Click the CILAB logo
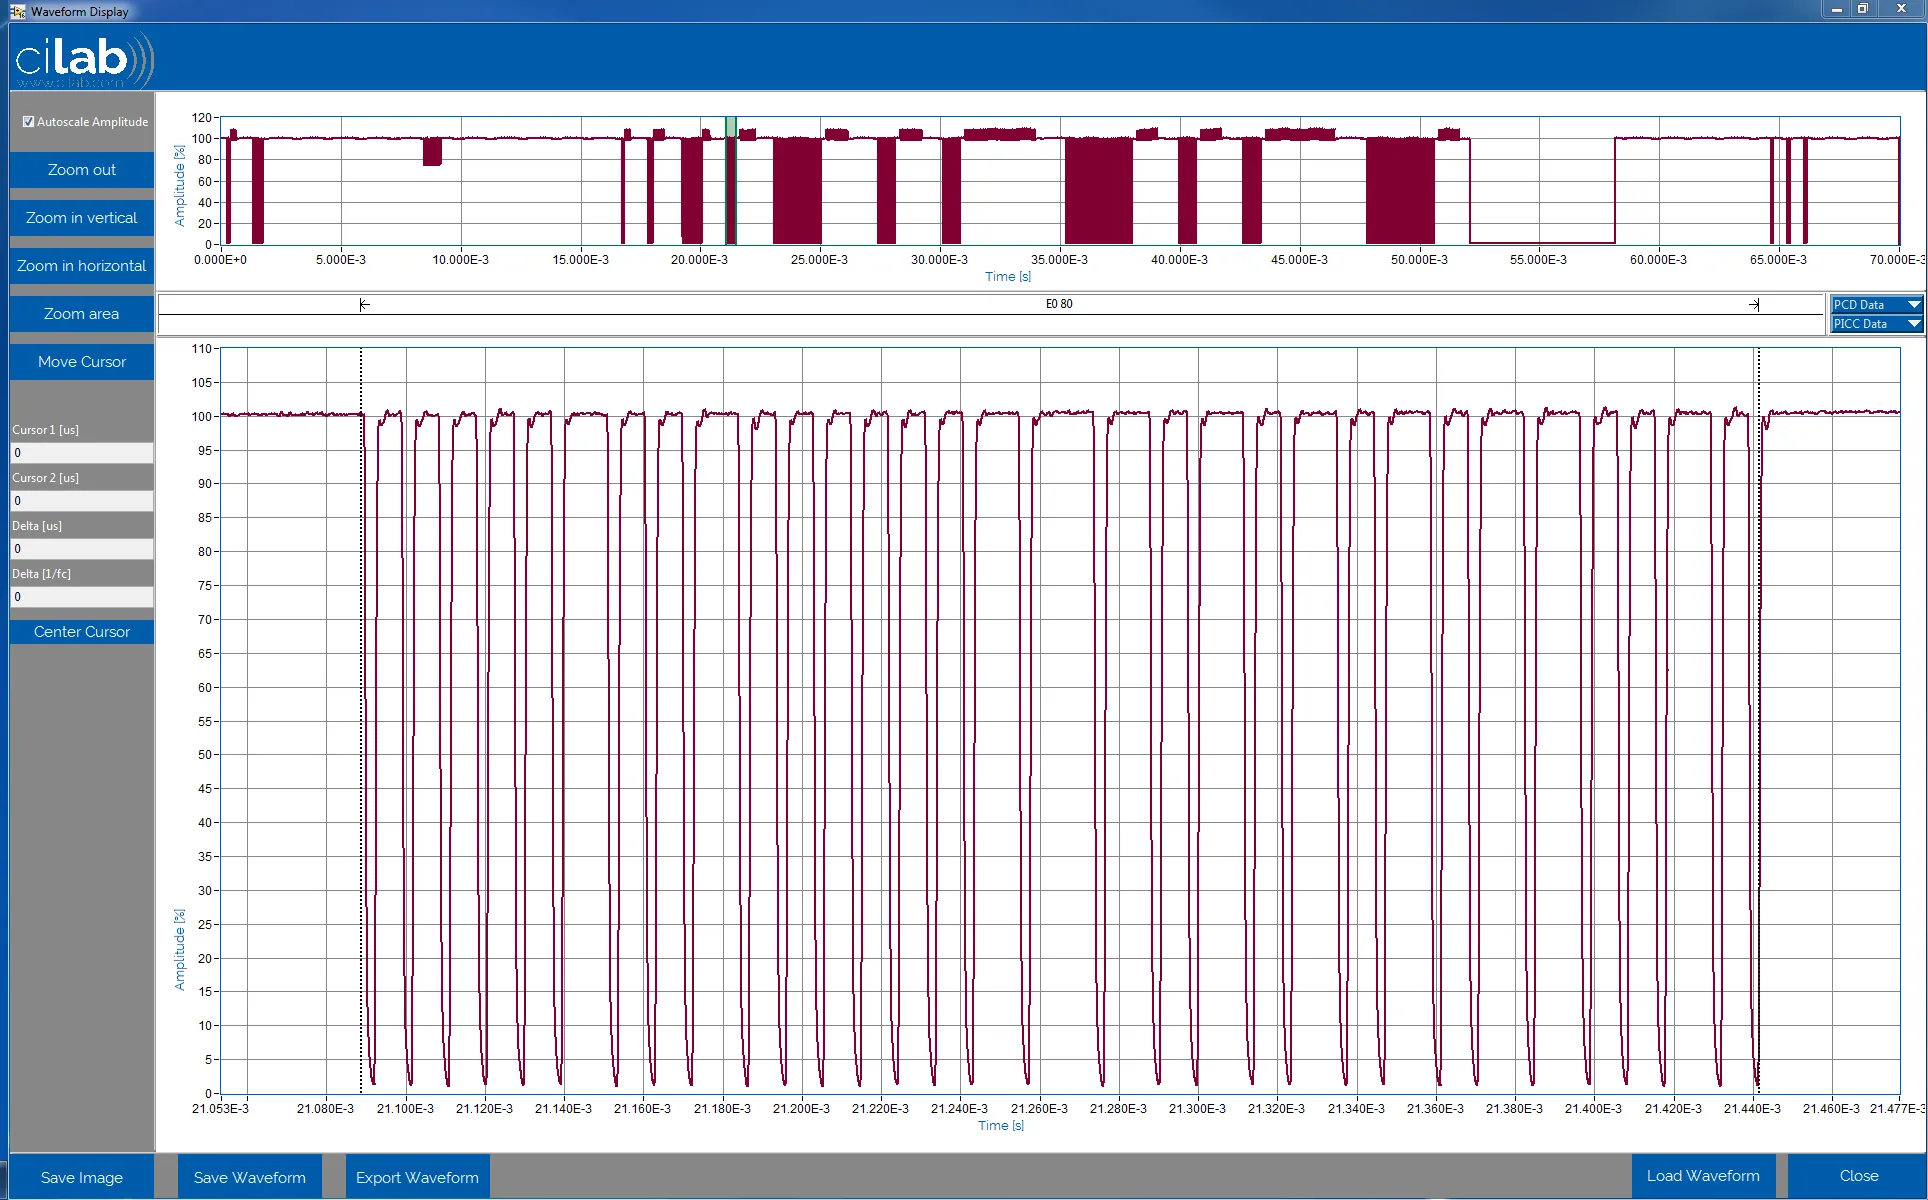Viewport: 1928px width, 1200px height. tap(84, 60)
